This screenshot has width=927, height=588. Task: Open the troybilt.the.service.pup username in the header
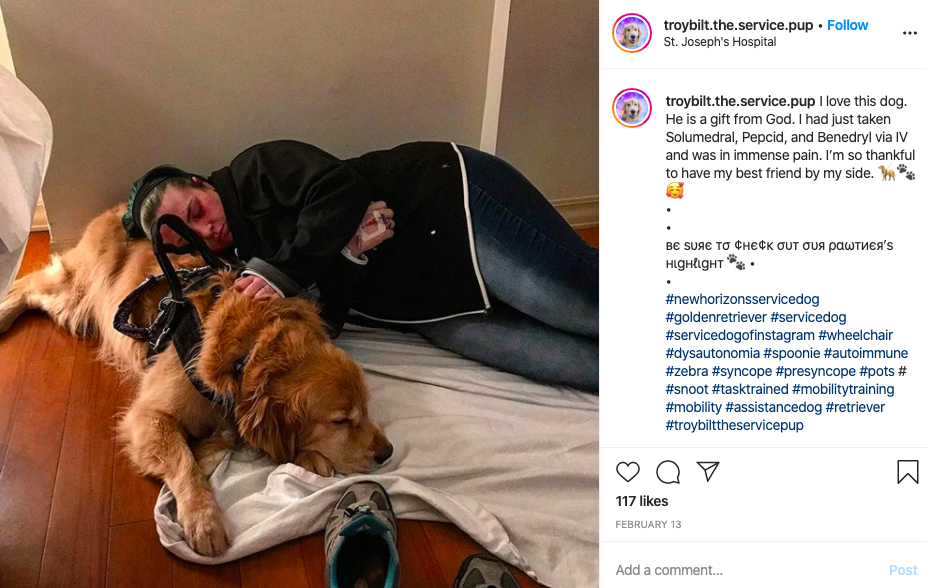tap(738, 25)
